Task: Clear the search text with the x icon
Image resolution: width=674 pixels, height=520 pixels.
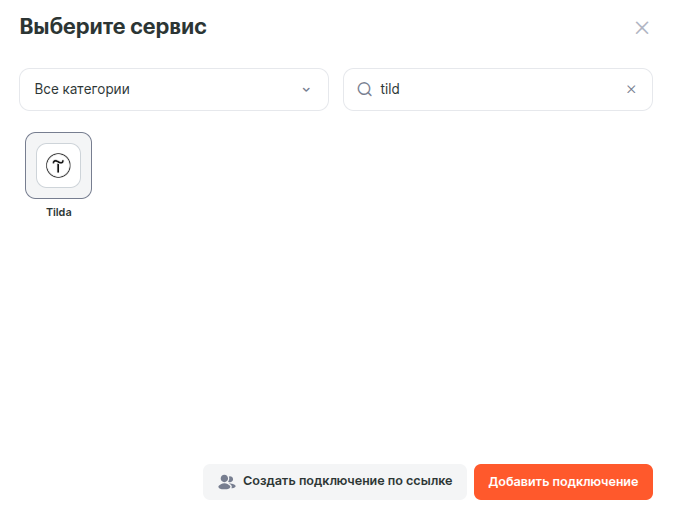Action: pos(631,89)
